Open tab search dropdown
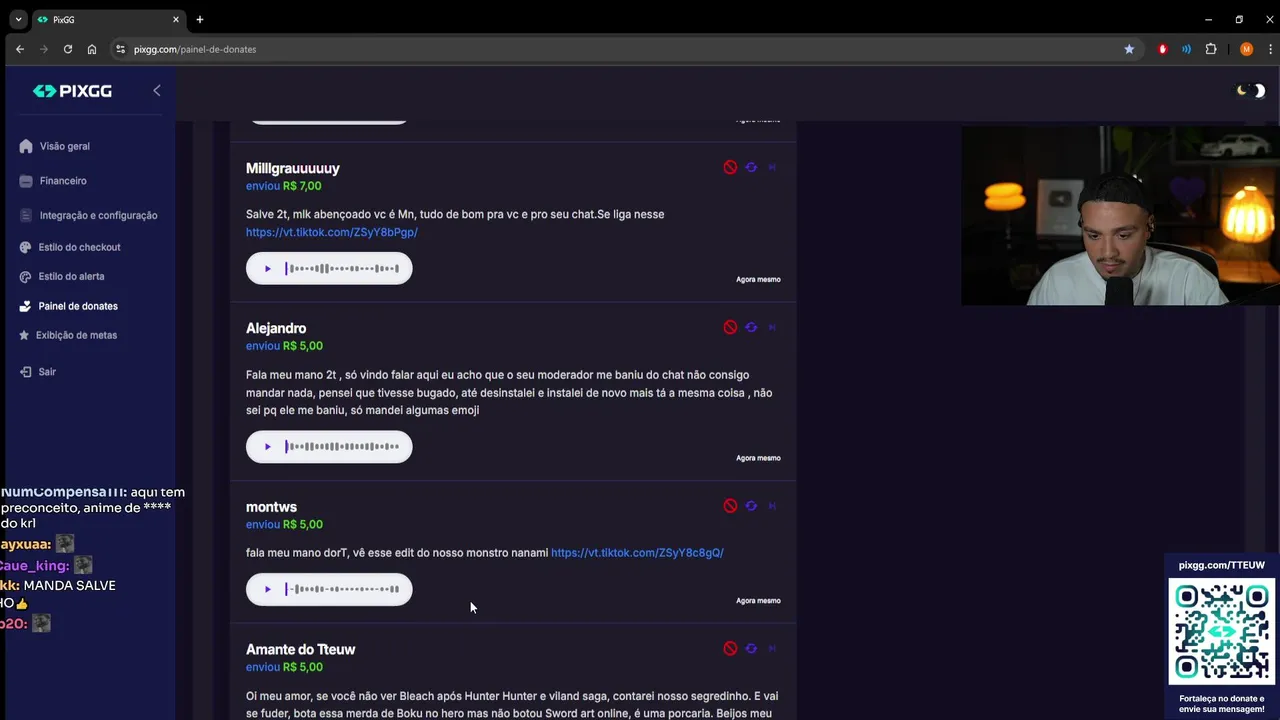This screenshot has height=720, width=1280. click(x=18, y=19)
